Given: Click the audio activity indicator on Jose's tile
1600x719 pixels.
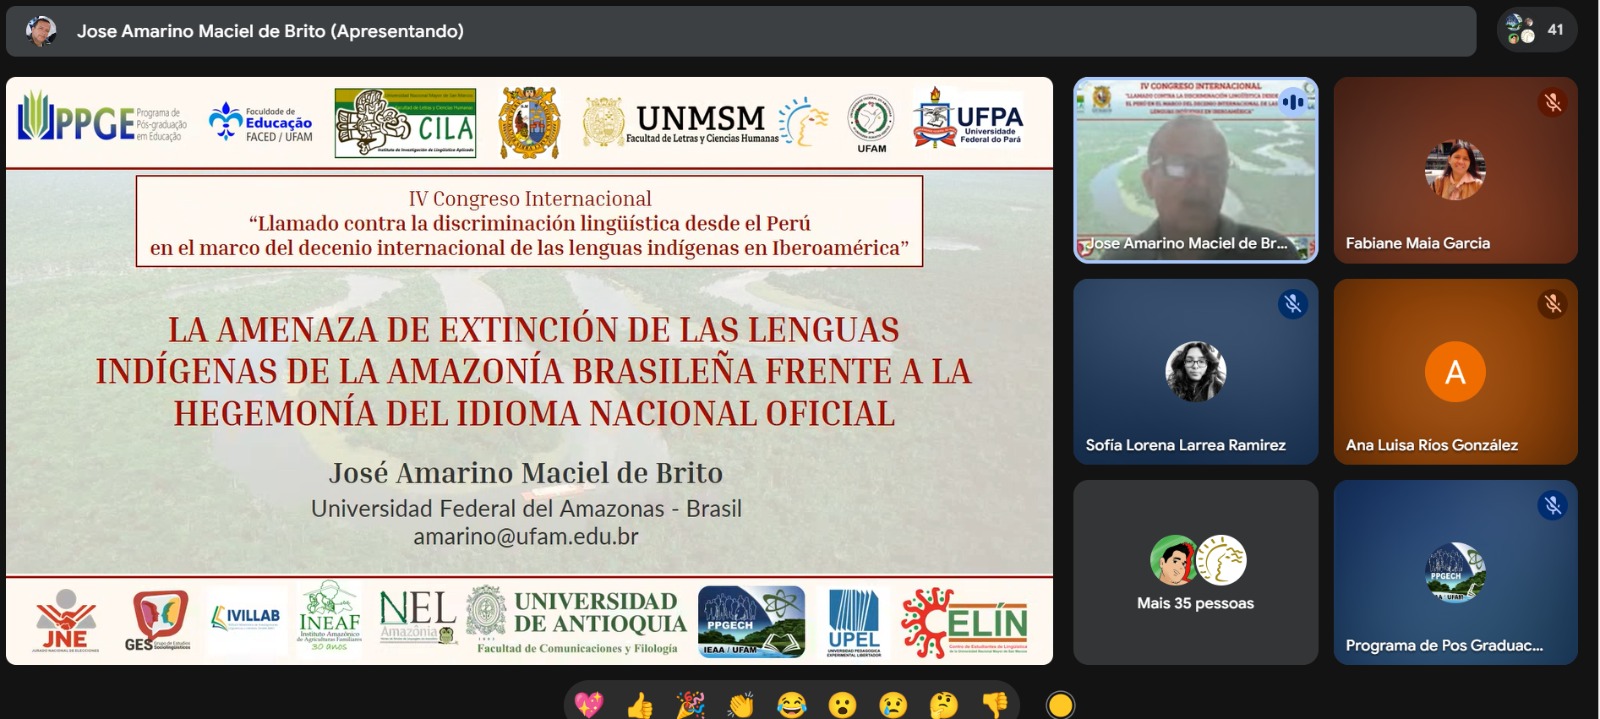Looking at the screenshot, I should coord(1293,101).
